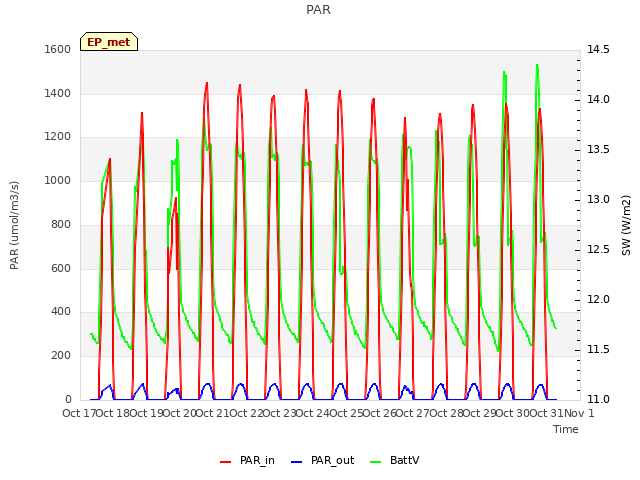Click the blue PAR_out legend swatch
The width and height of the screenshot is (640, 480).
(x=296, y=462)
